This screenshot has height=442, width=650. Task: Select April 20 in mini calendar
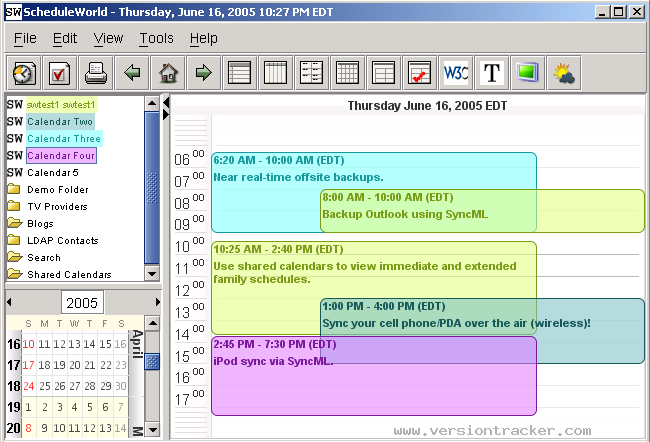(75, 365)
